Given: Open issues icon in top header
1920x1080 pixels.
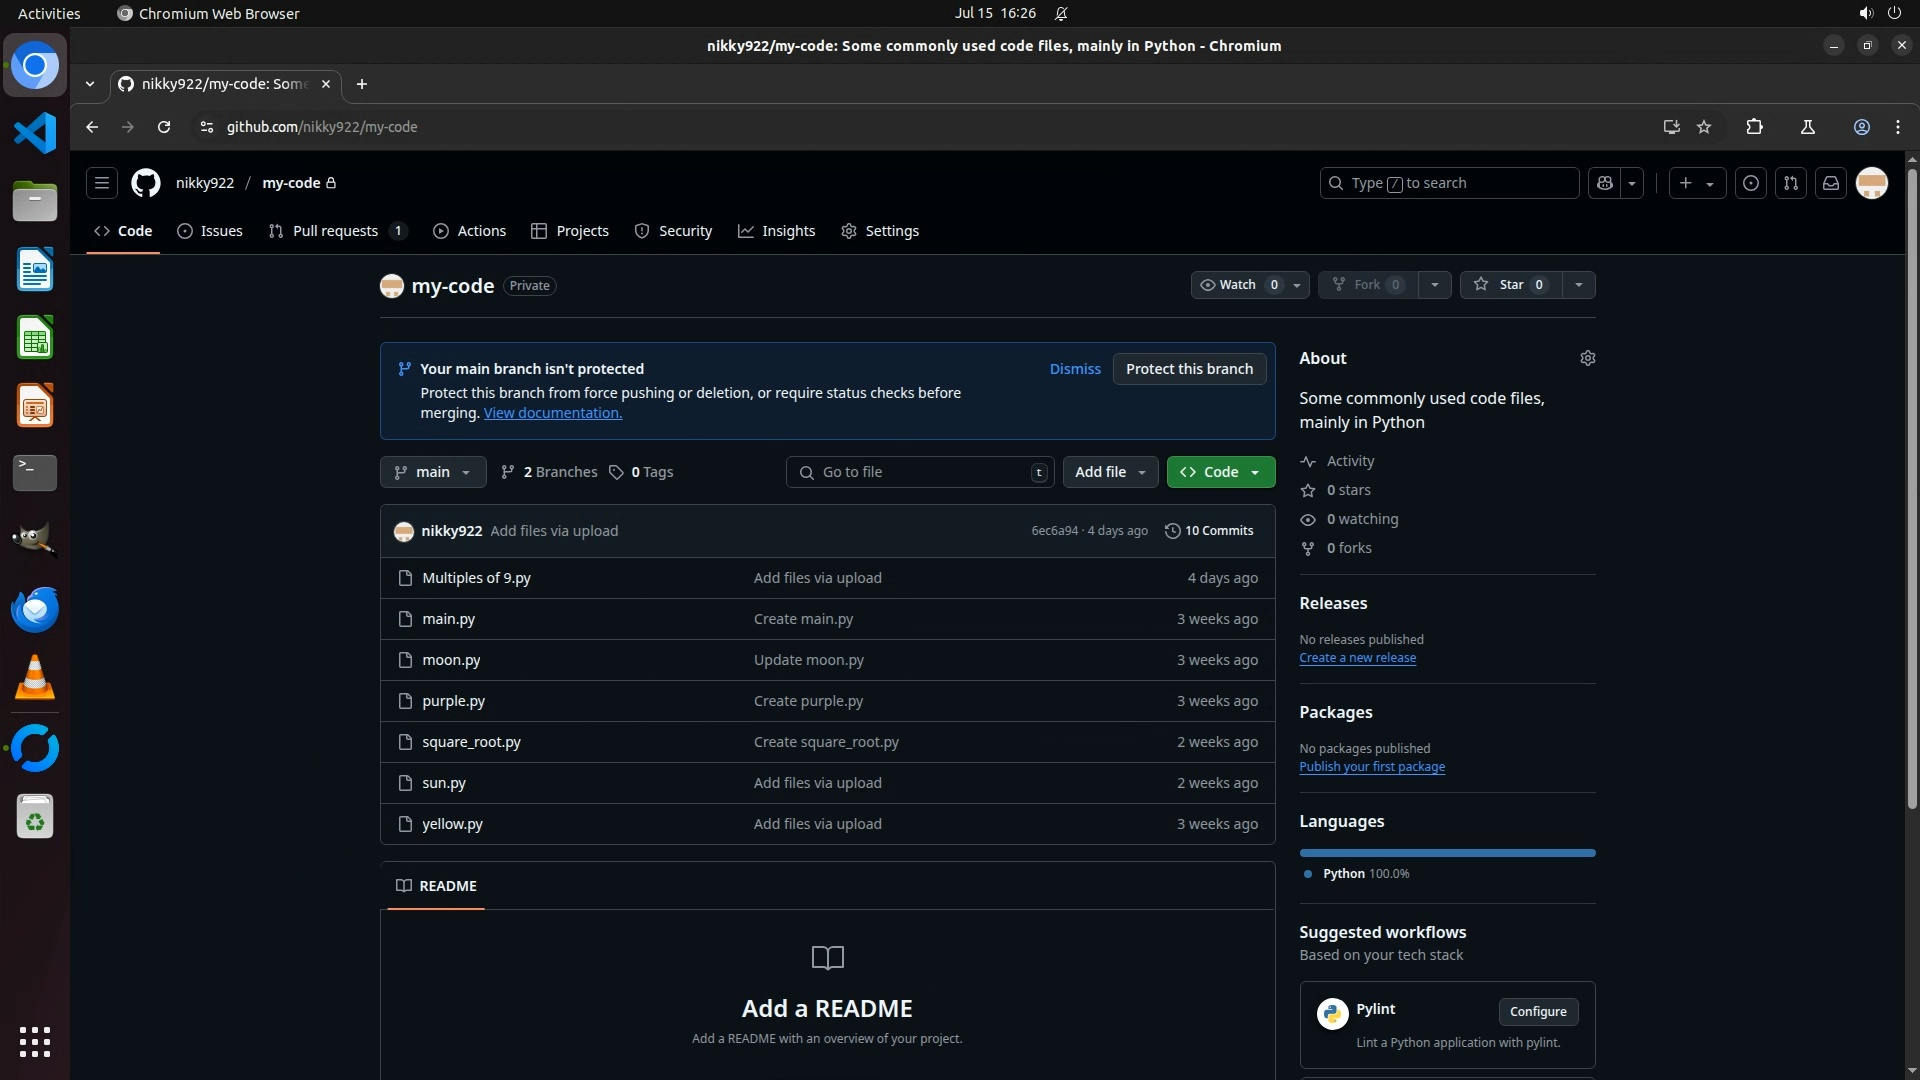Looking at the screenshot, I should [x=1750, y=183].
